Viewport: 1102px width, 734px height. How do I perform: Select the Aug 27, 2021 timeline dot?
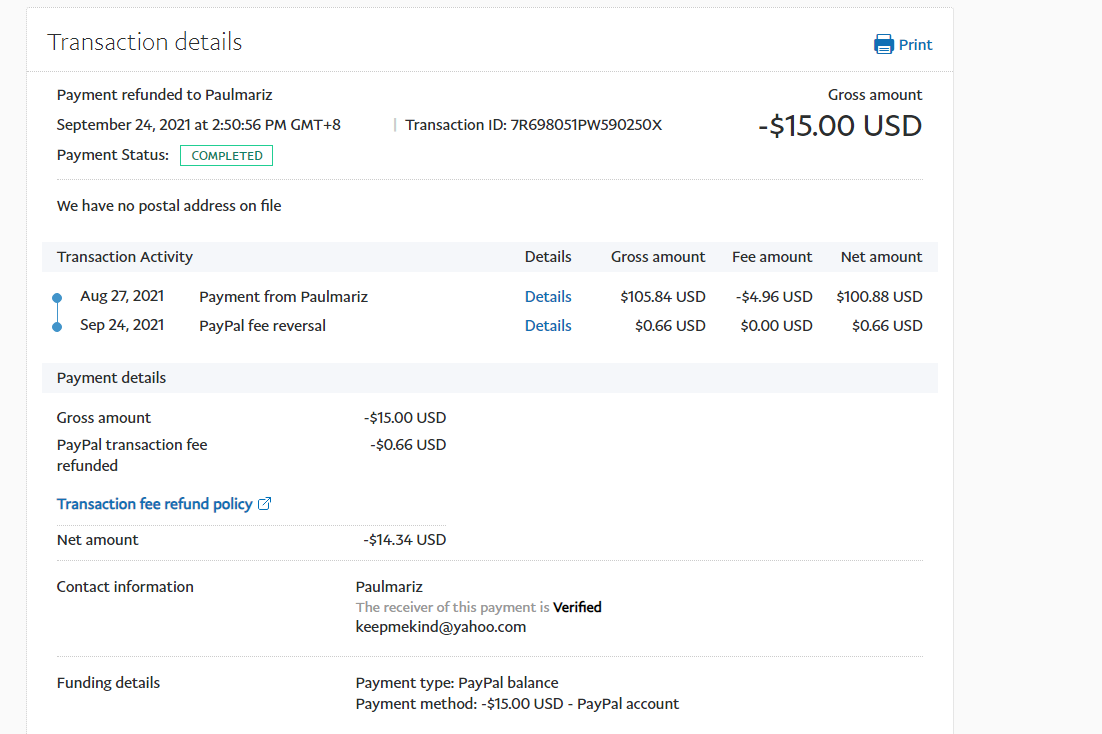(57, 298)
